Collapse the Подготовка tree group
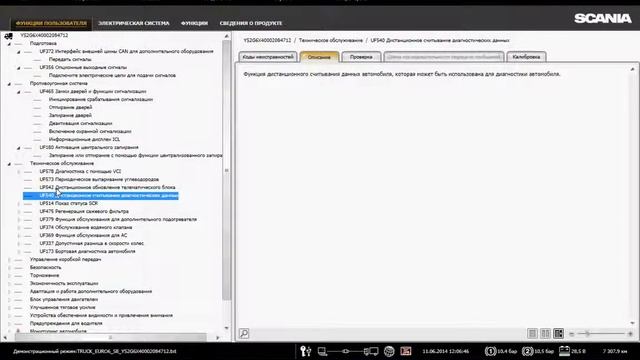Screen dimensions: 640x360 point(9,44)
